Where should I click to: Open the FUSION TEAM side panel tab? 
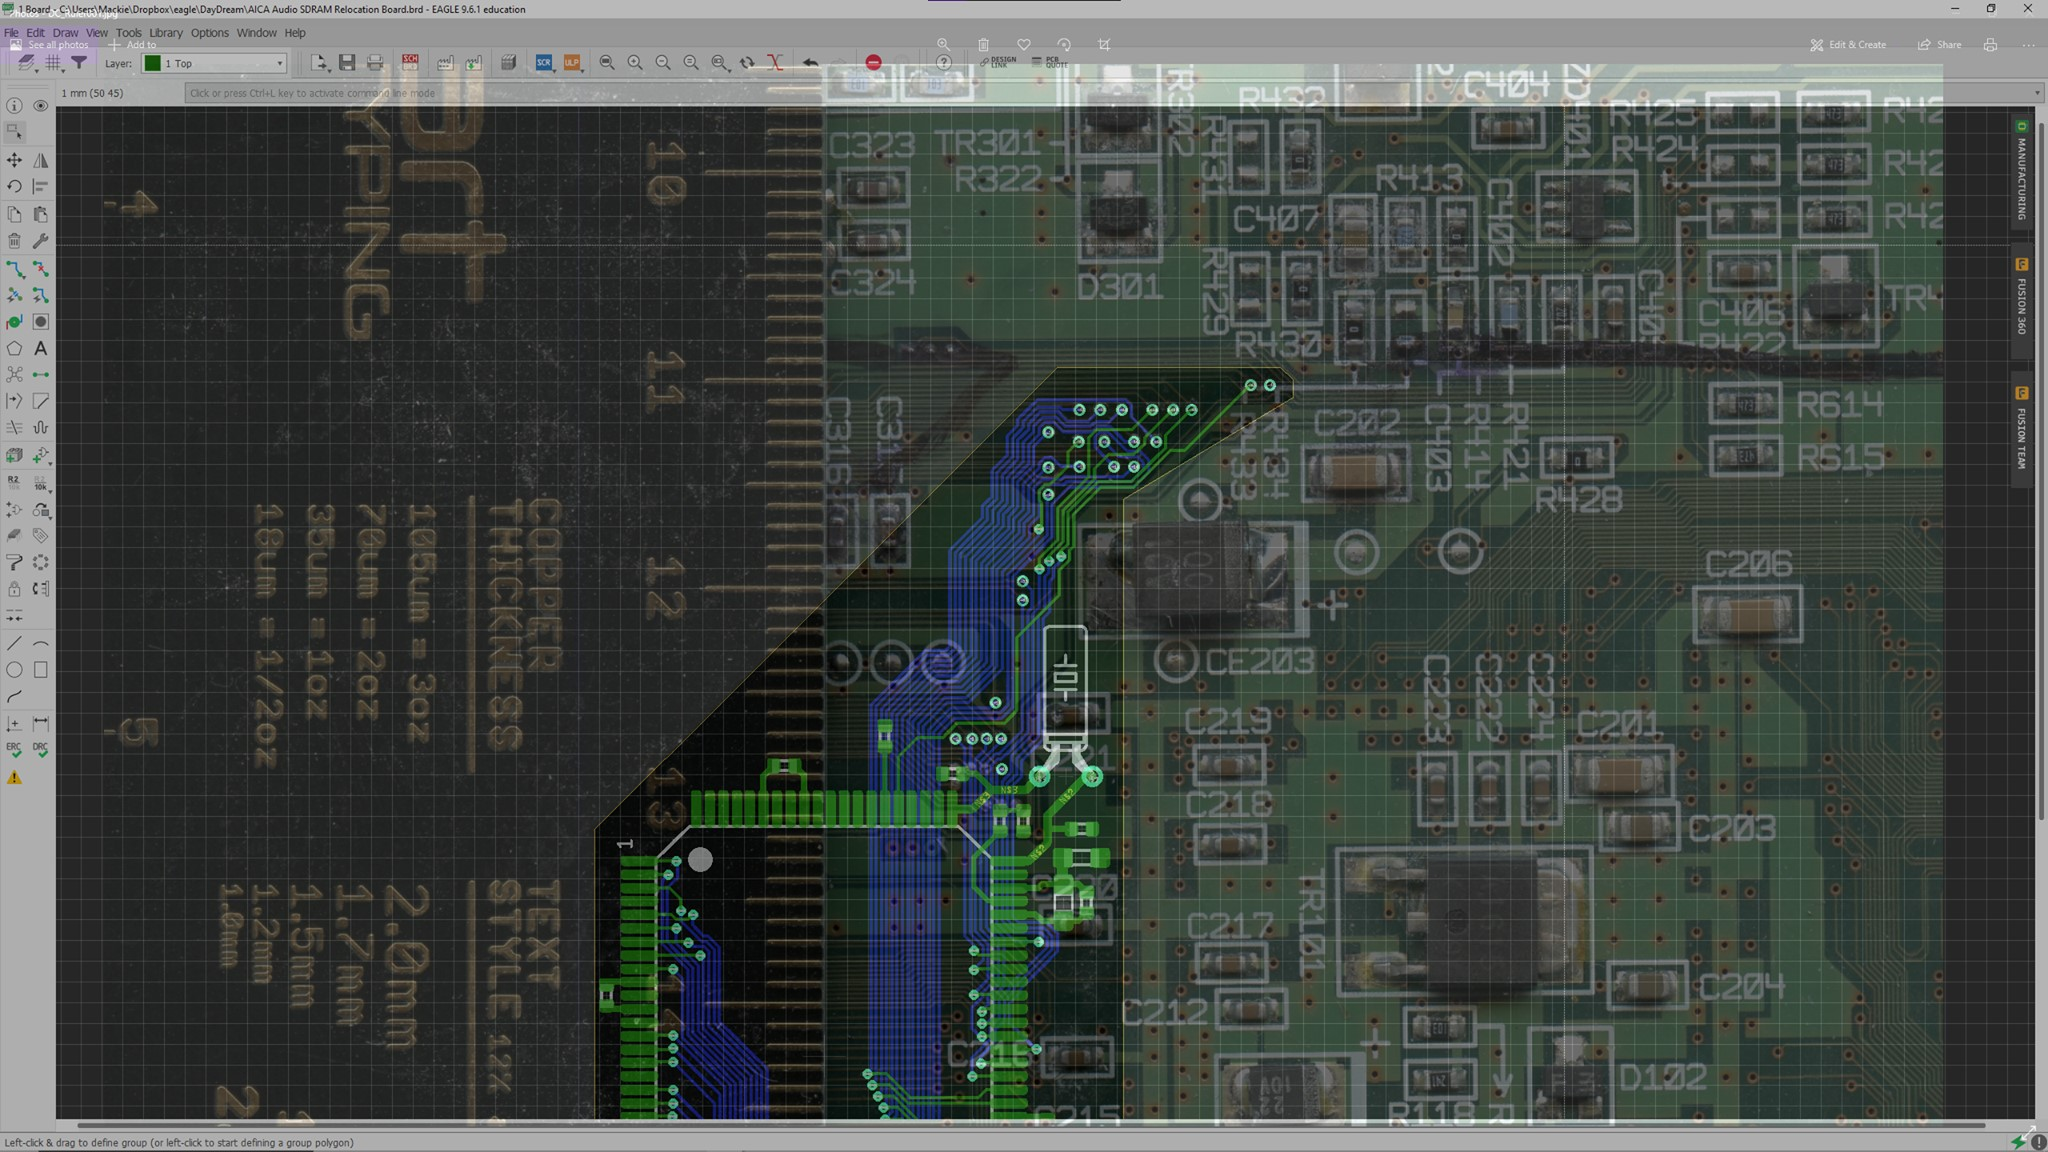2021,432
